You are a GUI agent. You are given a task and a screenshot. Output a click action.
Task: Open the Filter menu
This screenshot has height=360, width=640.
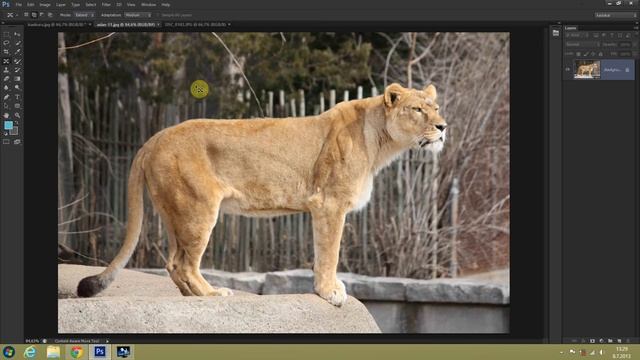(106, 4)
